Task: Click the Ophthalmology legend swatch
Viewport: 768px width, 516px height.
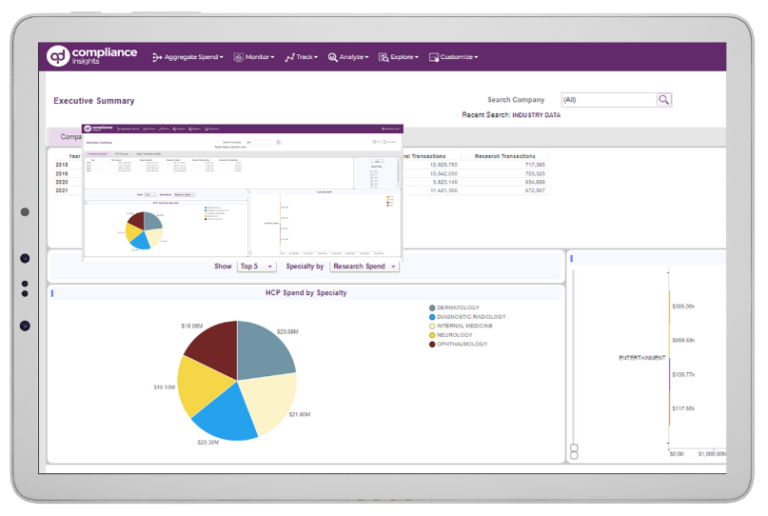Action: point(432,344)
